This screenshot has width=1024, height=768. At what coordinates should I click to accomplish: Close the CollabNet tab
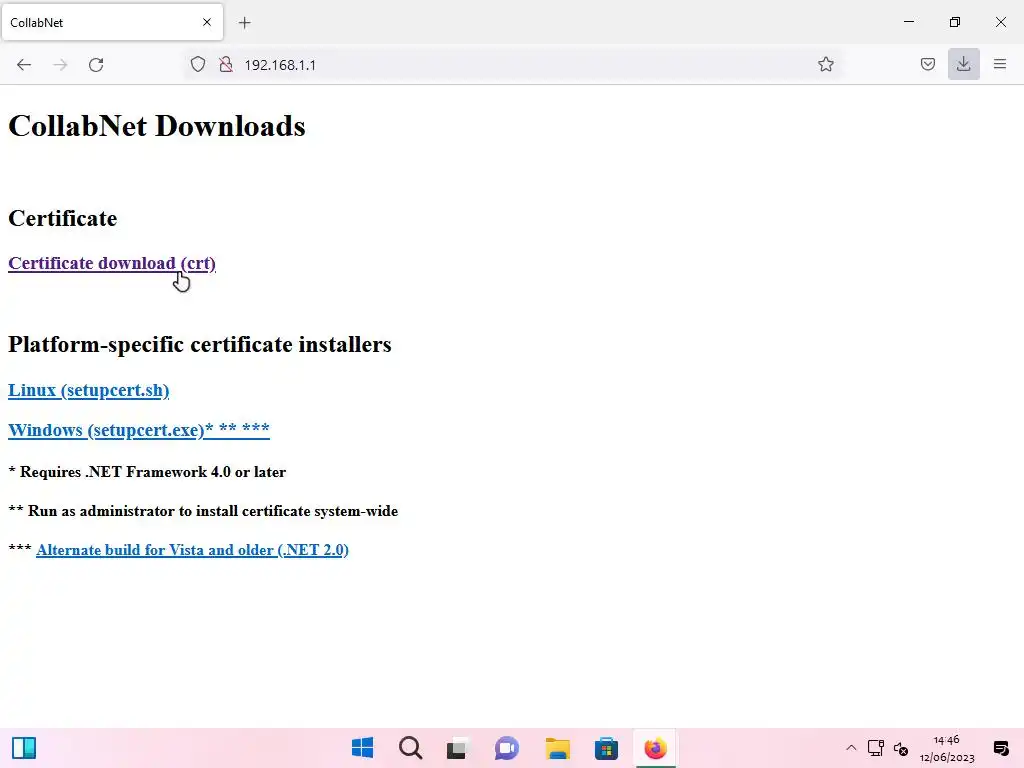tap(207, 22)
